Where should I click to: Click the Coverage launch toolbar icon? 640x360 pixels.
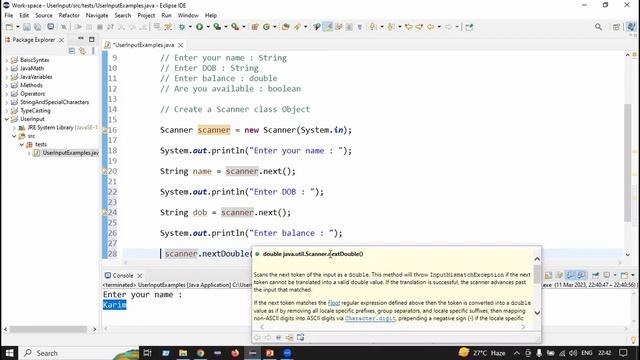(217, 27)
